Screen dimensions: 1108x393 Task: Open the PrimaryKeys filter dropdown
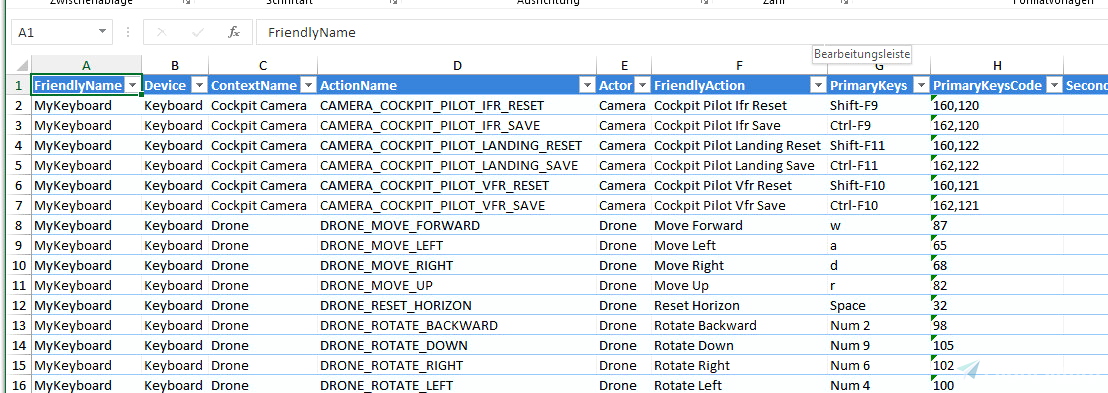click(x=921, y=86)
